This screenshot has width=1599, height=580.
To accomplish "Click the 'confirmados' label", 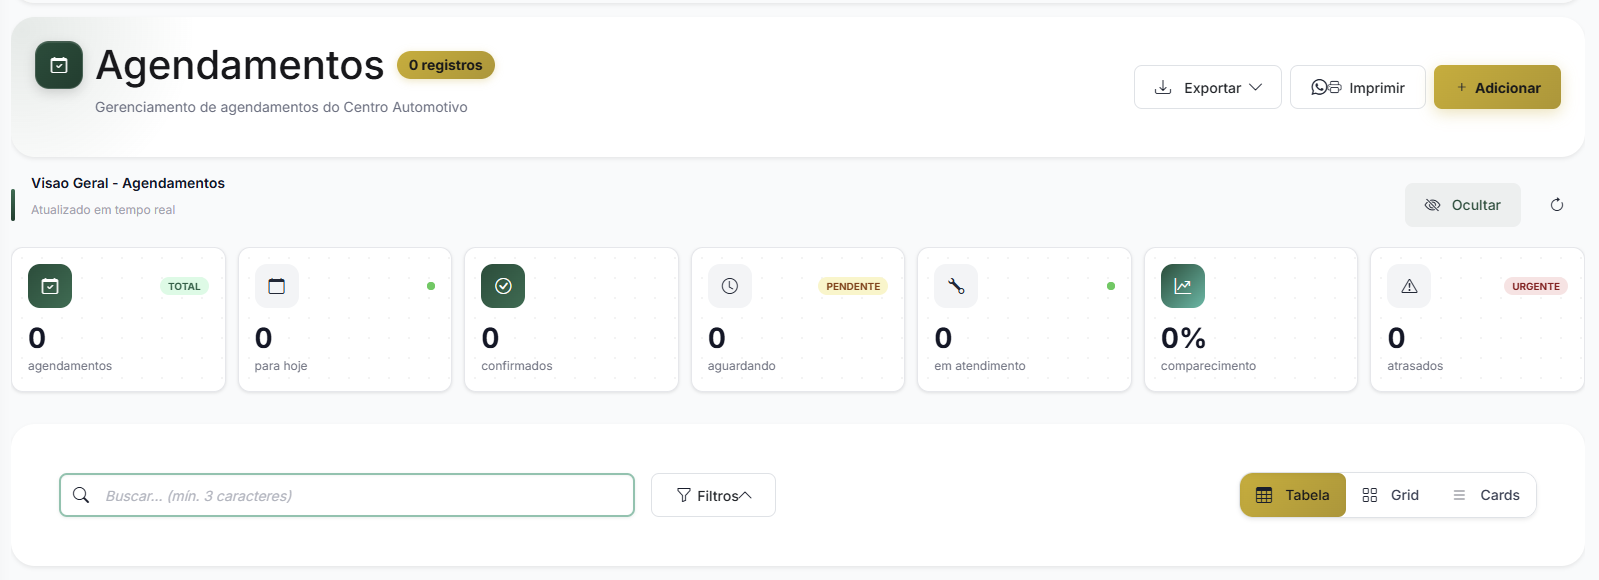I will pos(517,366).
